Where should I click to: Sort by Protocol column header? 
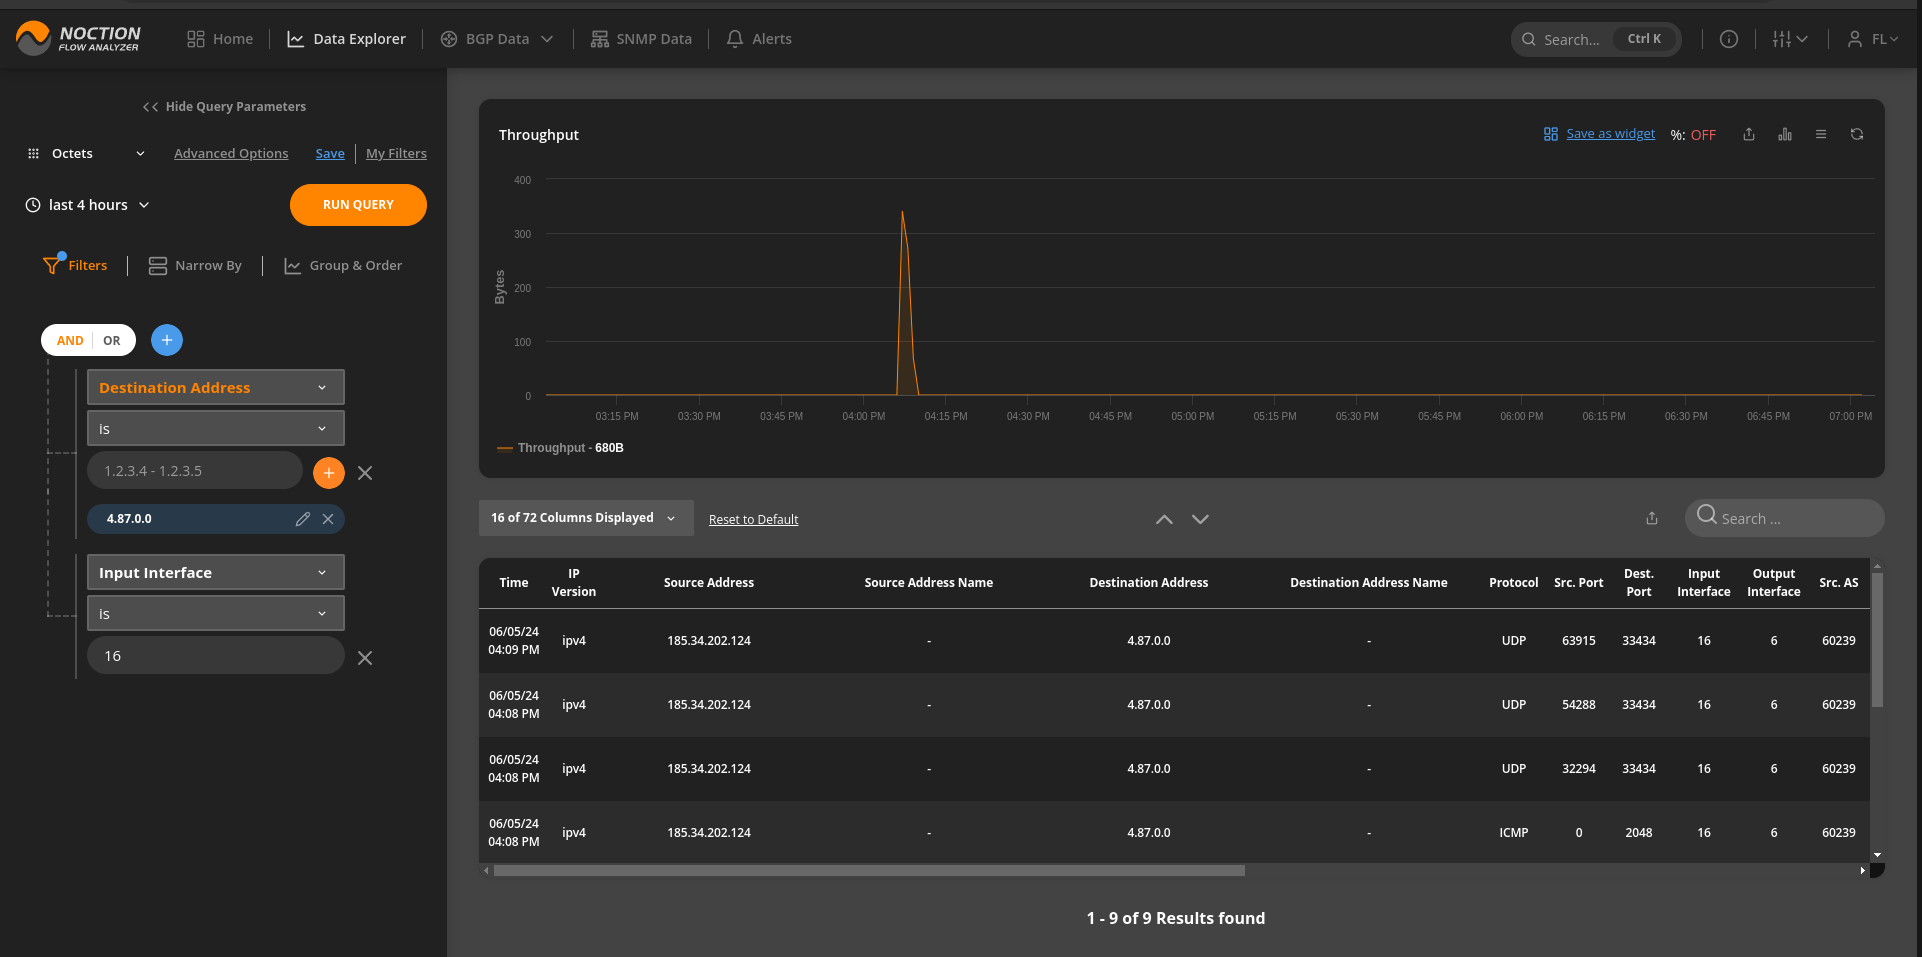1514,583
